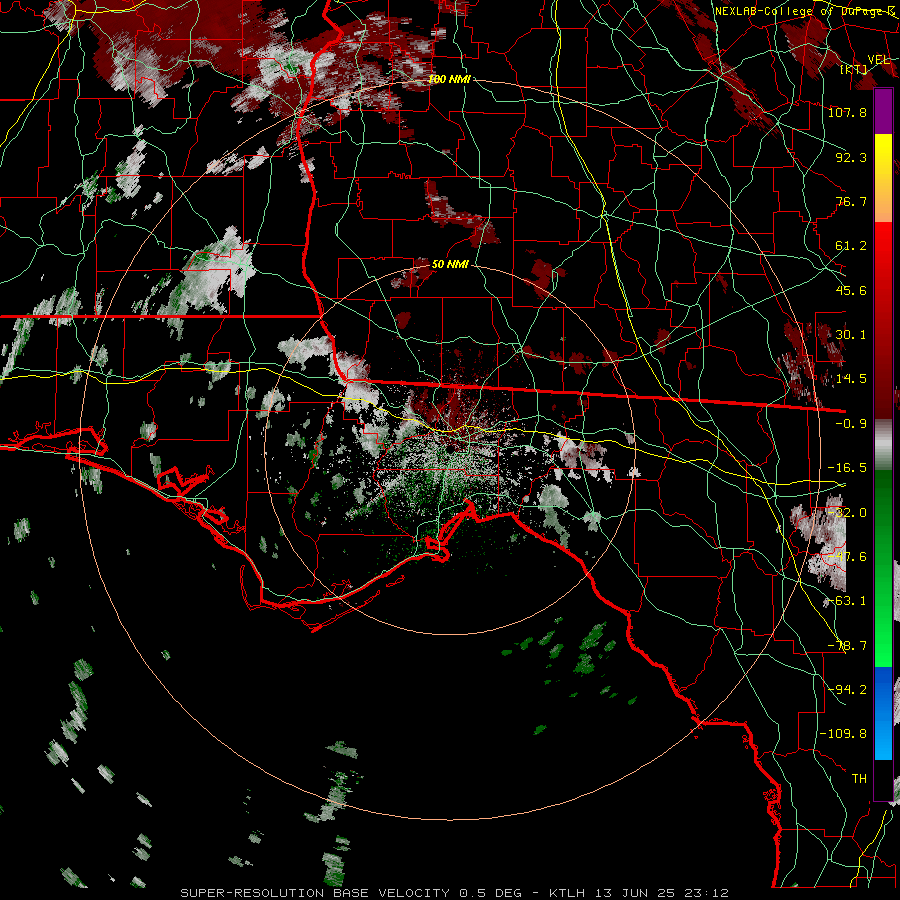Click the 92.3 velocity scale value
The width and height of the screenshot is (900, 900).
point(851,157)
